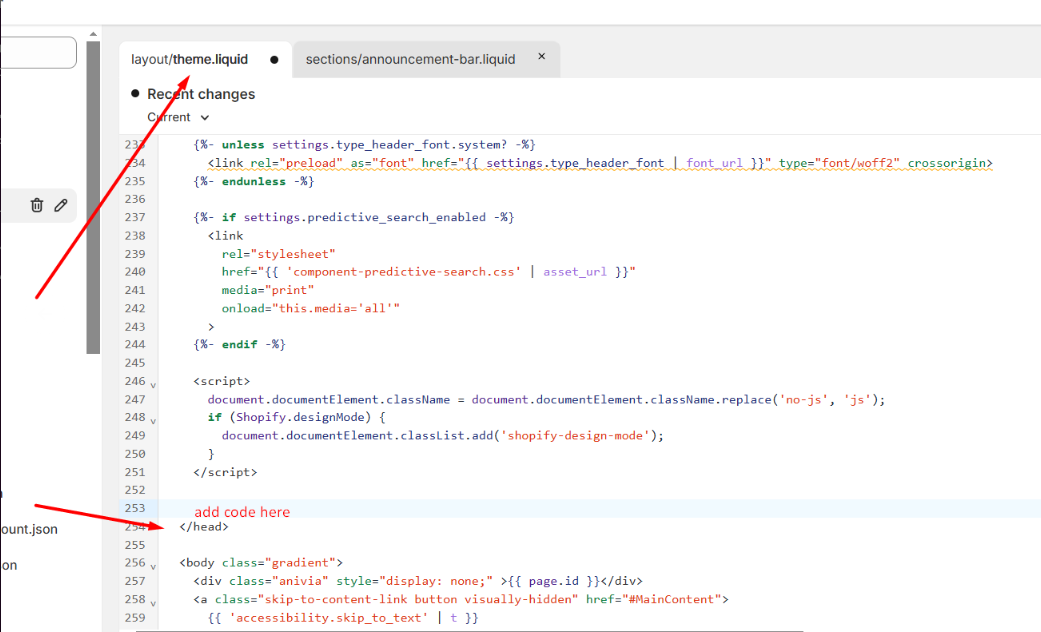Click line number 245 in gutter
Image resolution: width=1041 pixels, height=632 pixels.
(x=135, y=362)
